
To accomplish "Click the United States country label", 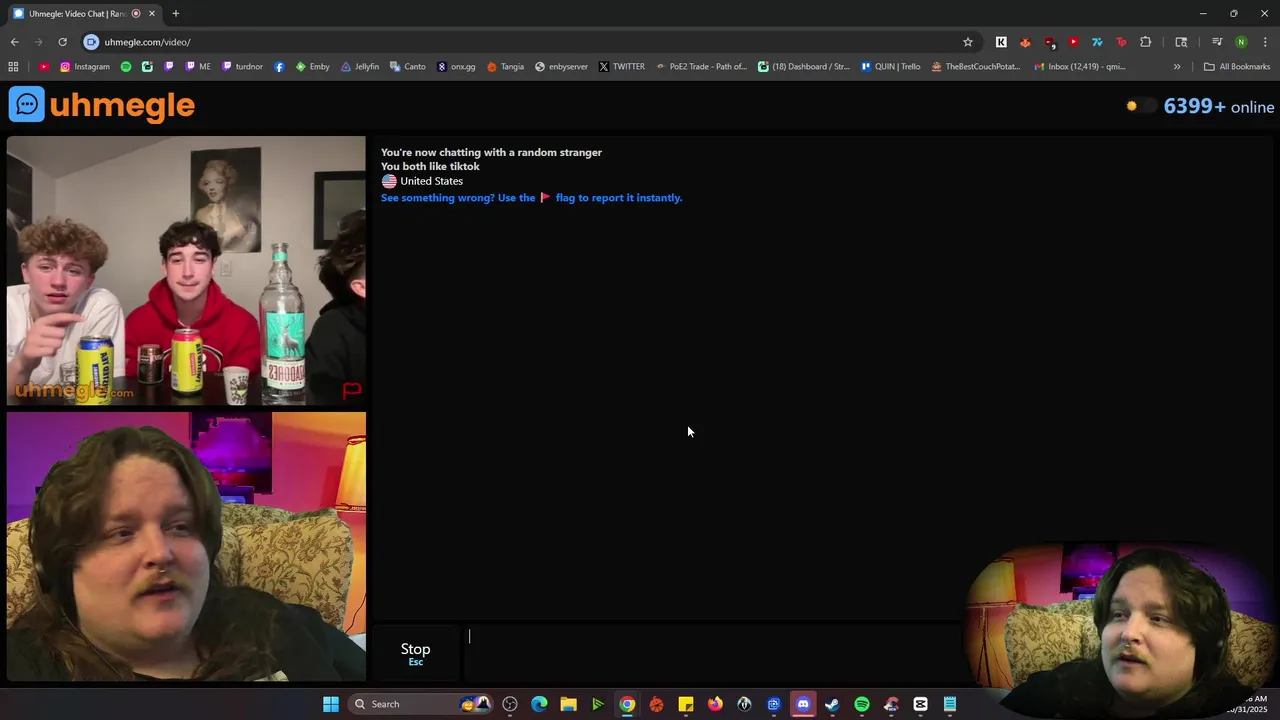I will coord(431,181).
